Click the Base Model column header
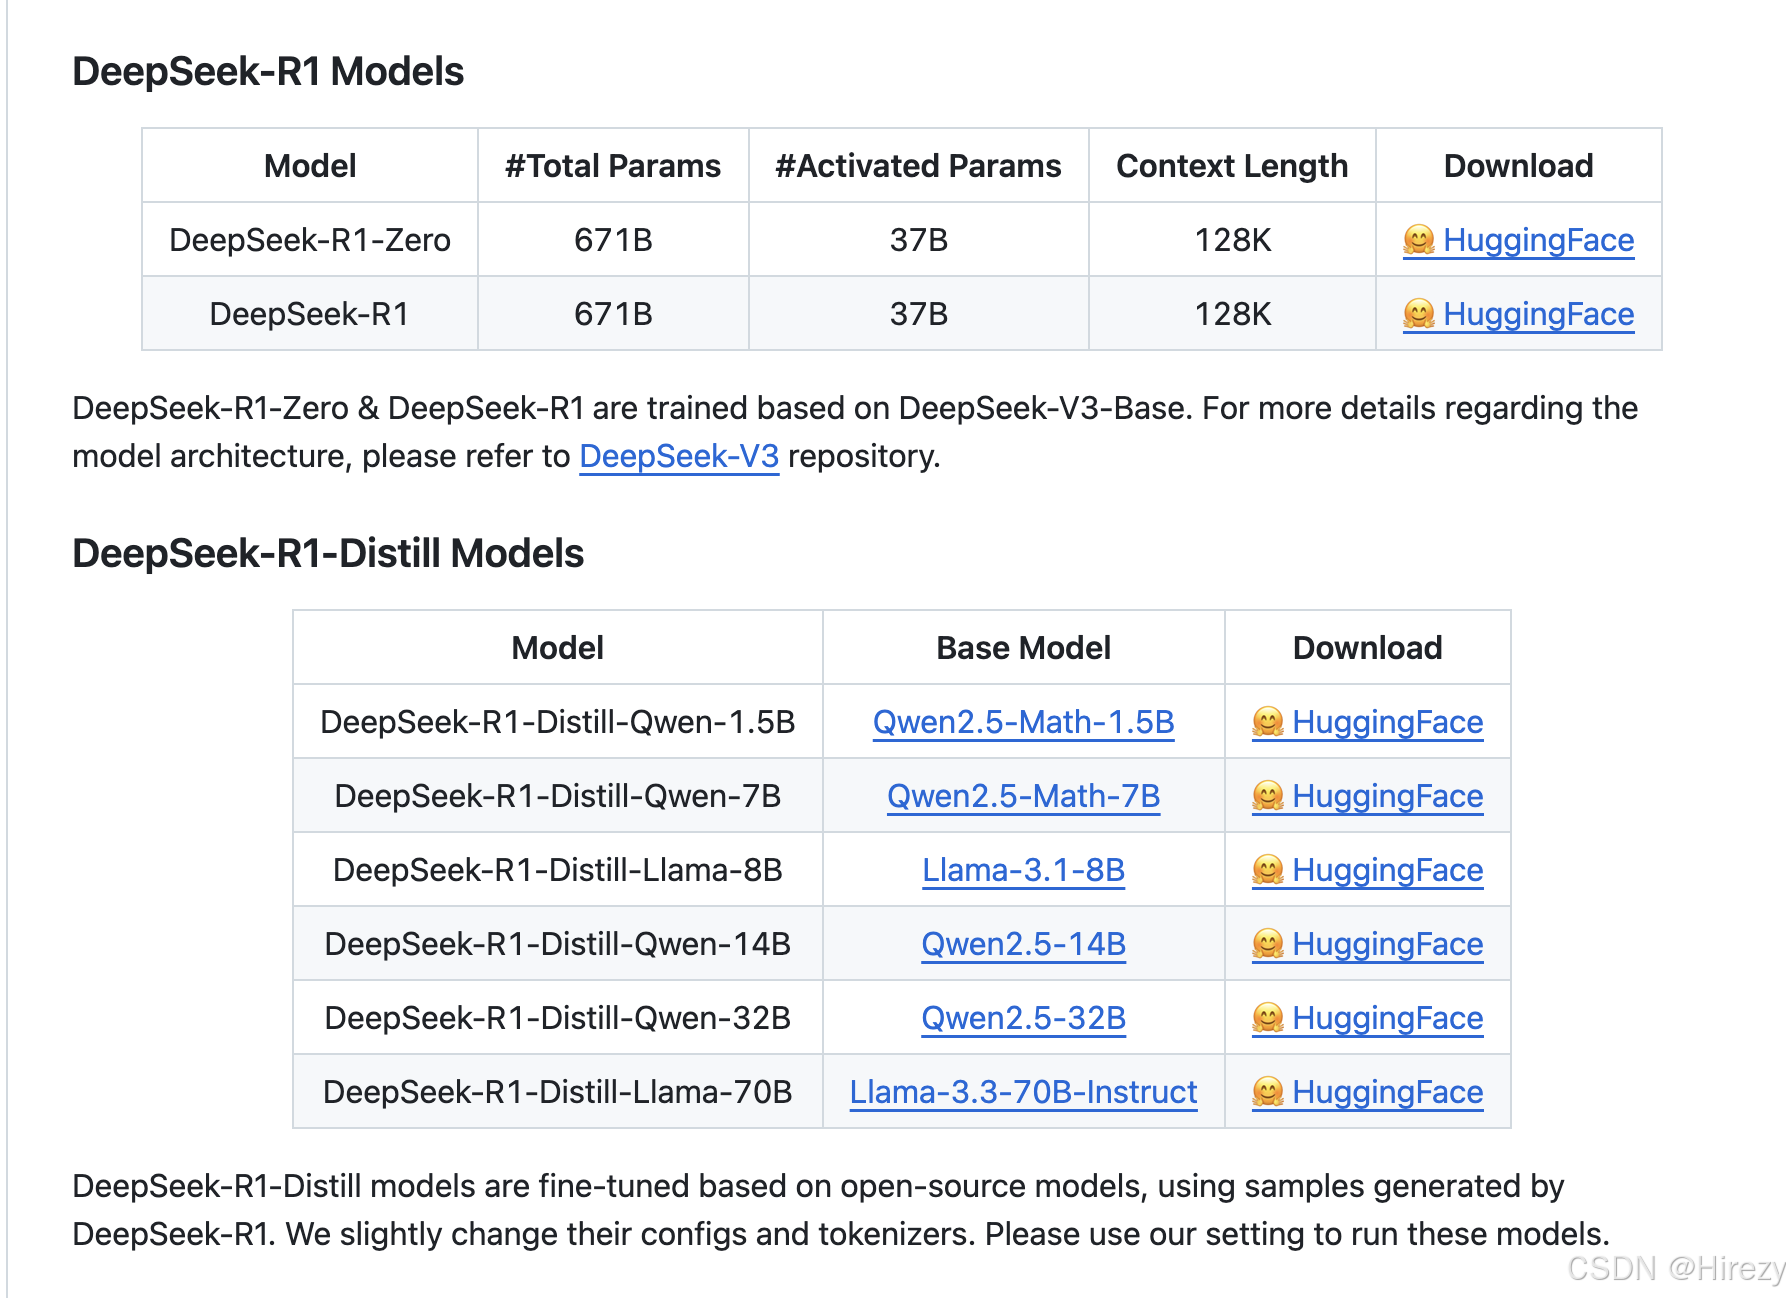1790x1298 pixels. click(x=1023, y=648)
